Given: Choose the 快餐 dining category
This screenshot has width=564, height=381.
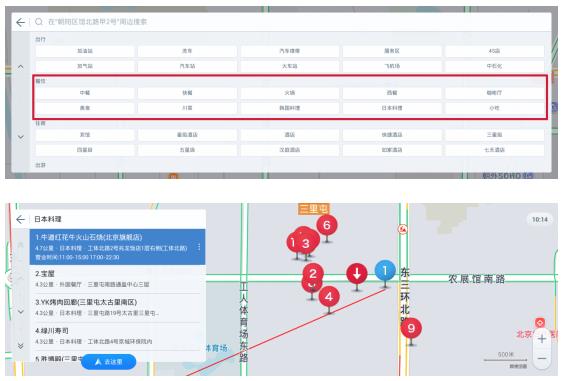Looking at the screenshot, I should [187, 93].
